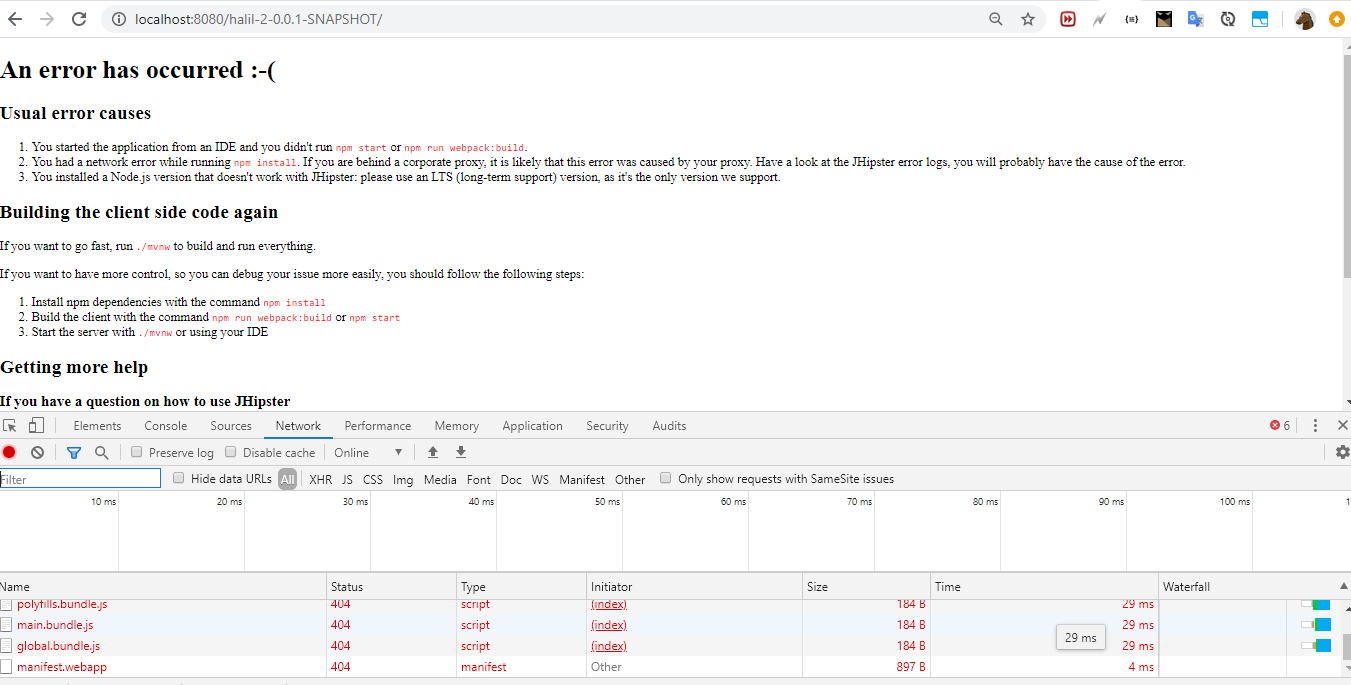Toggle the device toolbar
This screenshot has width=1351, height=685.
pos(36,425)
